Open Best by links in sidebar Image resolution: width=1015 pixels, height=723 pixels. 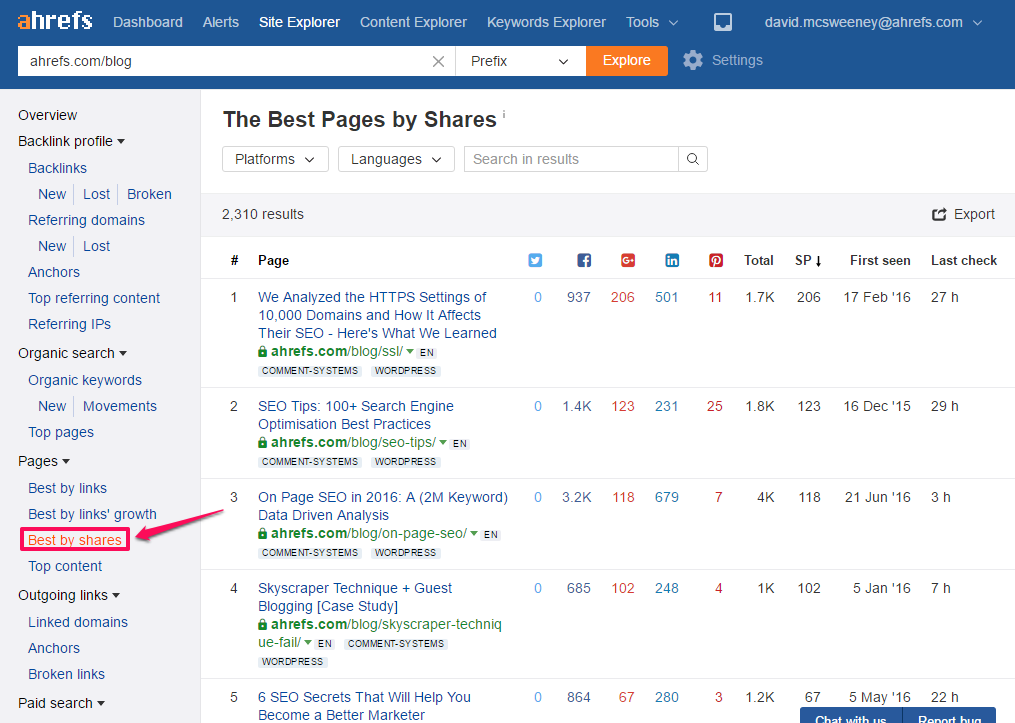(x=67, y=489)
